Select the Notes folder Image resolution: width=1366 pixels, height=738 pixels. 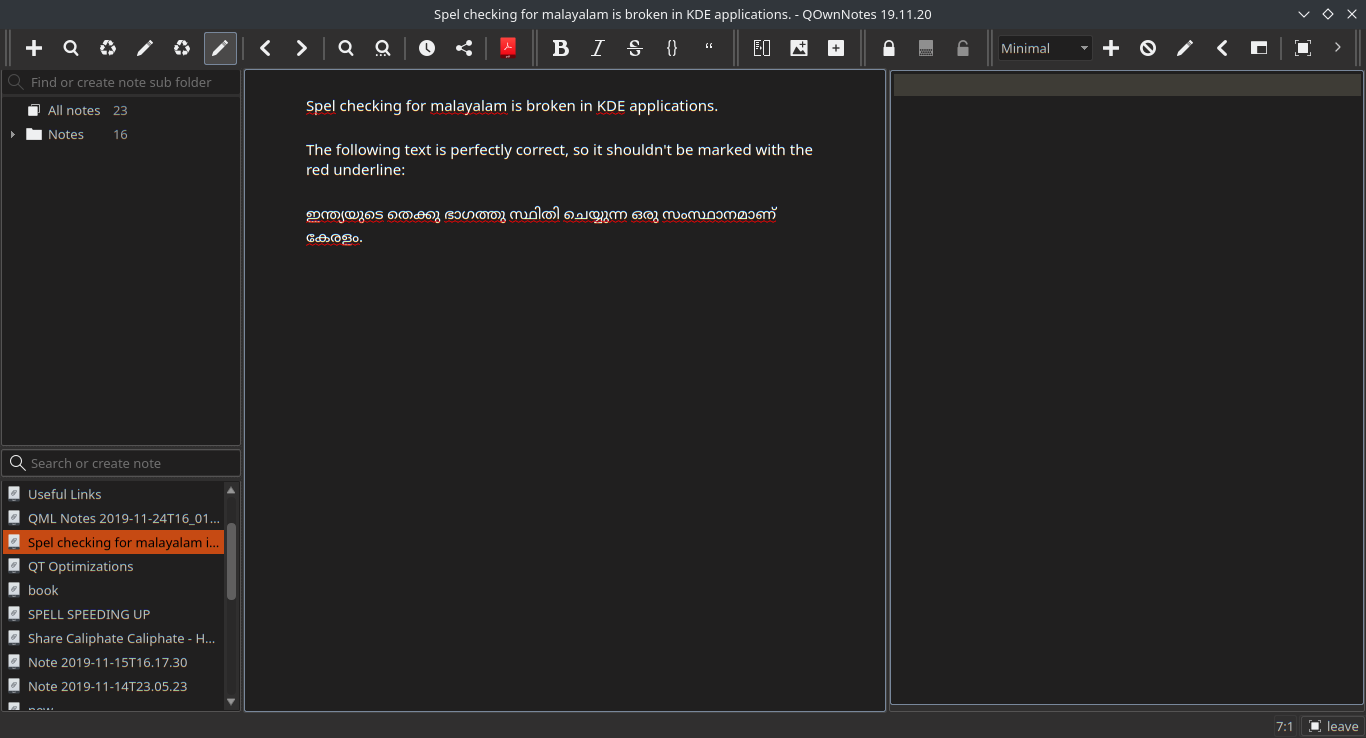click(66, 134)
